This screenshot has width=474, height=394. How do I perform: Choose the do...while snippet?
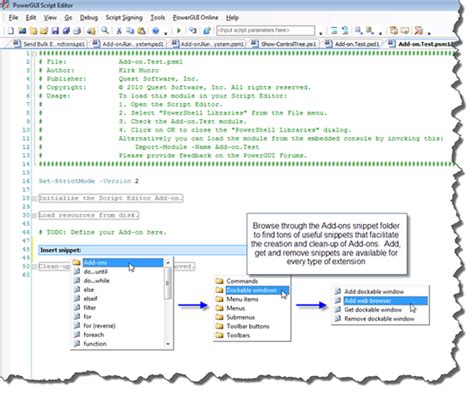(96, 281)
